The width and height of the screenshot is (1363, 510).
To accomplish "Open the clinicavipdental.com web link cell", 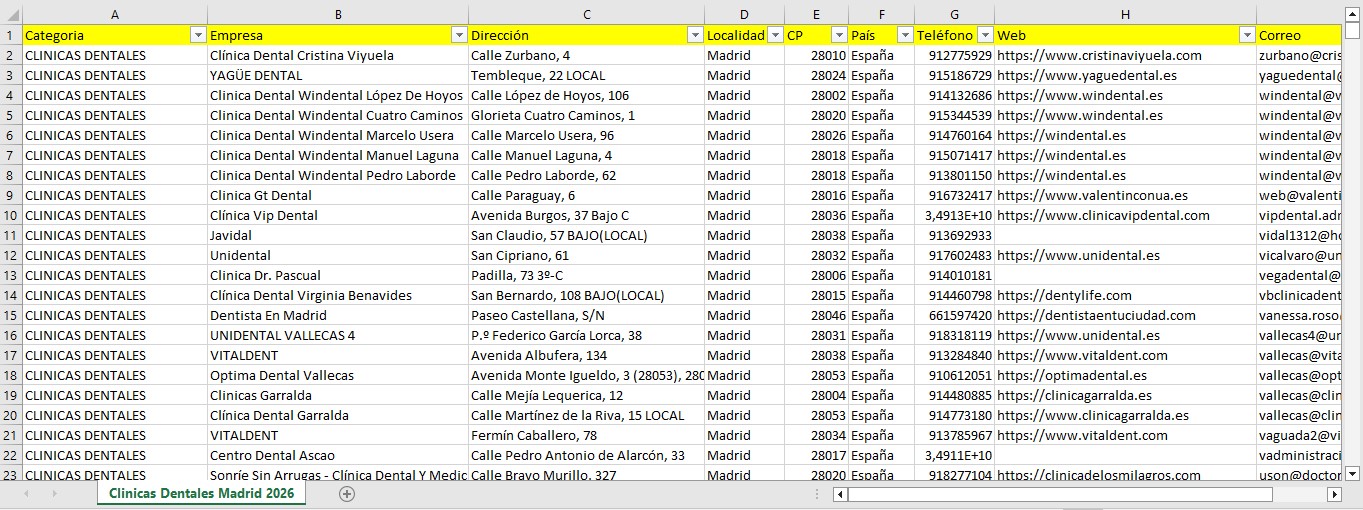I will click(x=1125, y=215).
